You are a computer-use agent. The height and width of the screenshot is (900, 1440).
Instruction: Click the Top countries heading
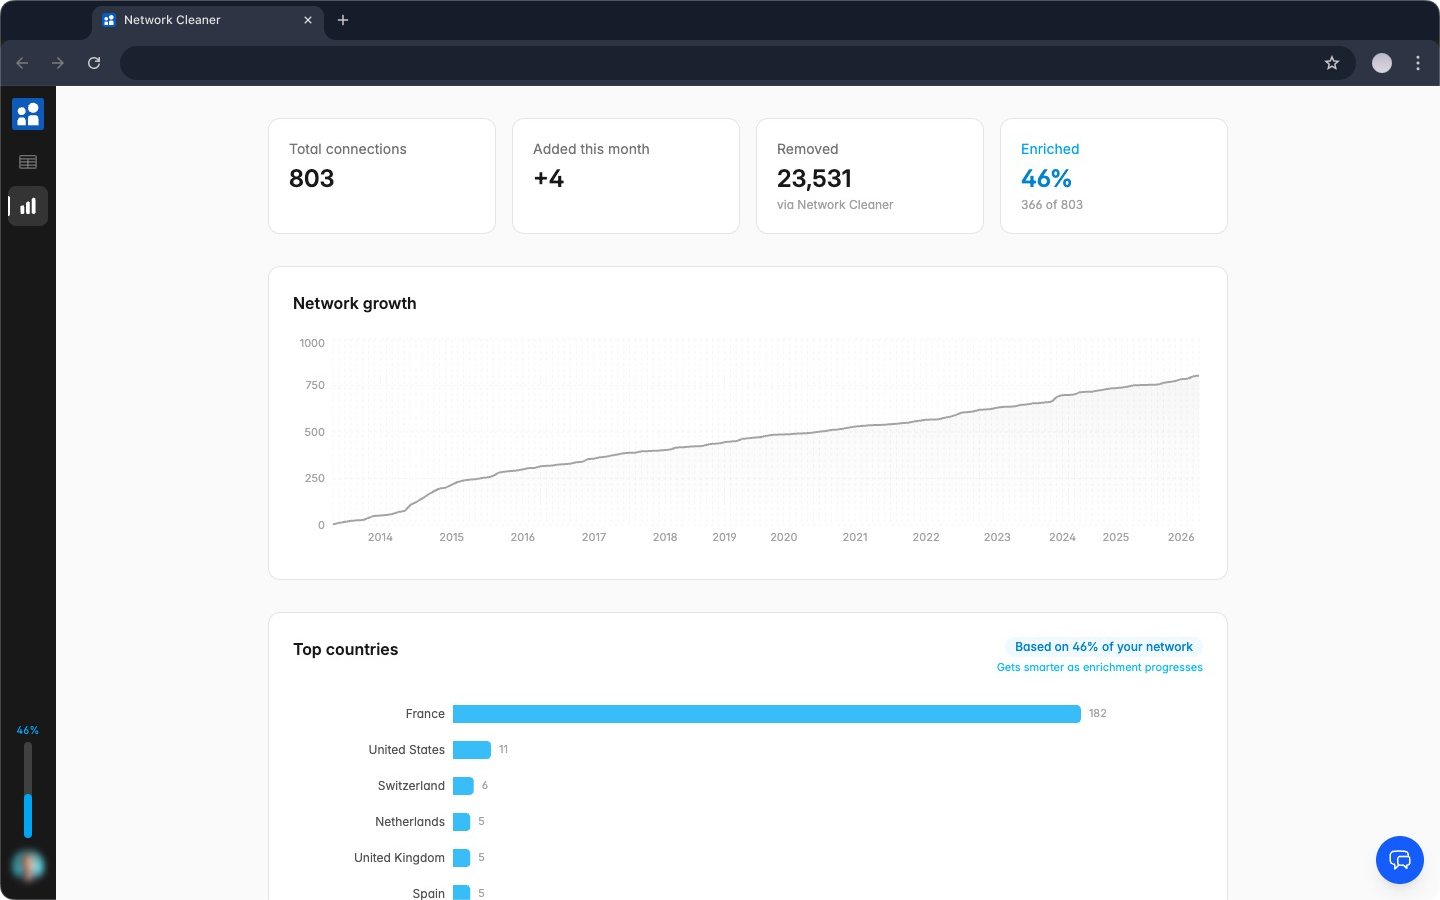346,650
